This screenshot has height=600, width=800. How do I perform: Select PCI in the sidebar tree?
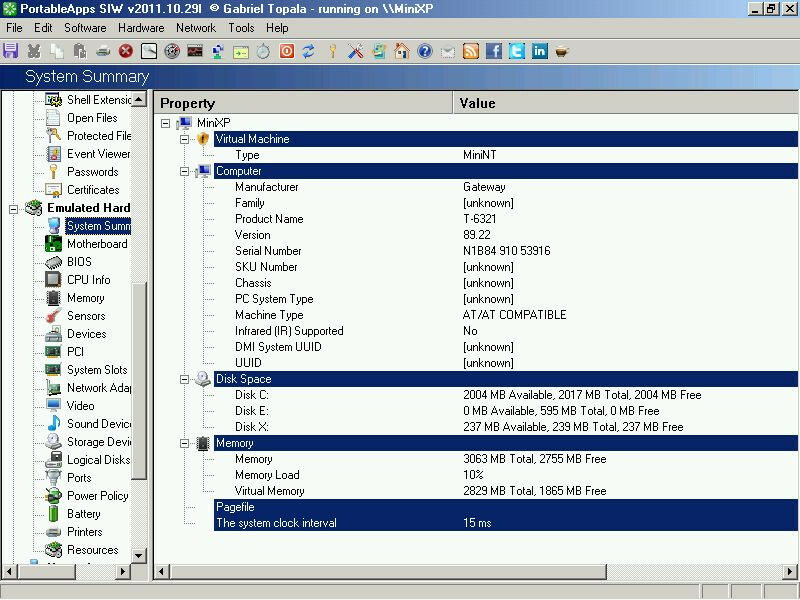tap(75, 352)
